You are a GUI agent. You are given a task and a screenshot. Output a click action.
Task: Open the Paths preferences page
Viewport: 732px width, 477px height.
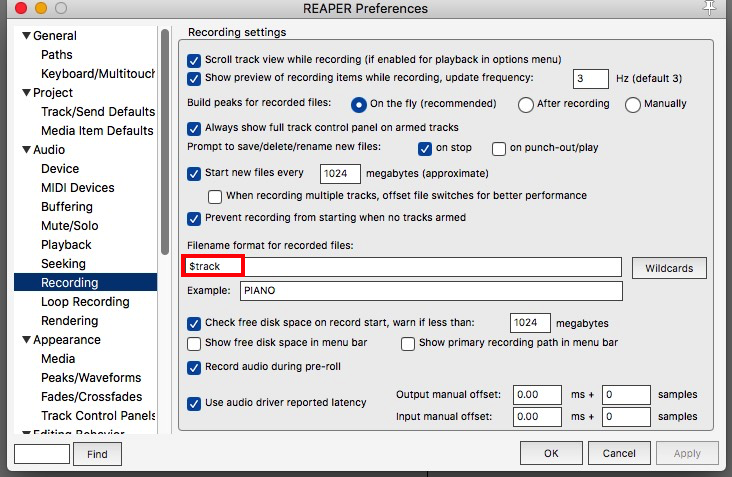pyautogui.click(x=56, y=55)
